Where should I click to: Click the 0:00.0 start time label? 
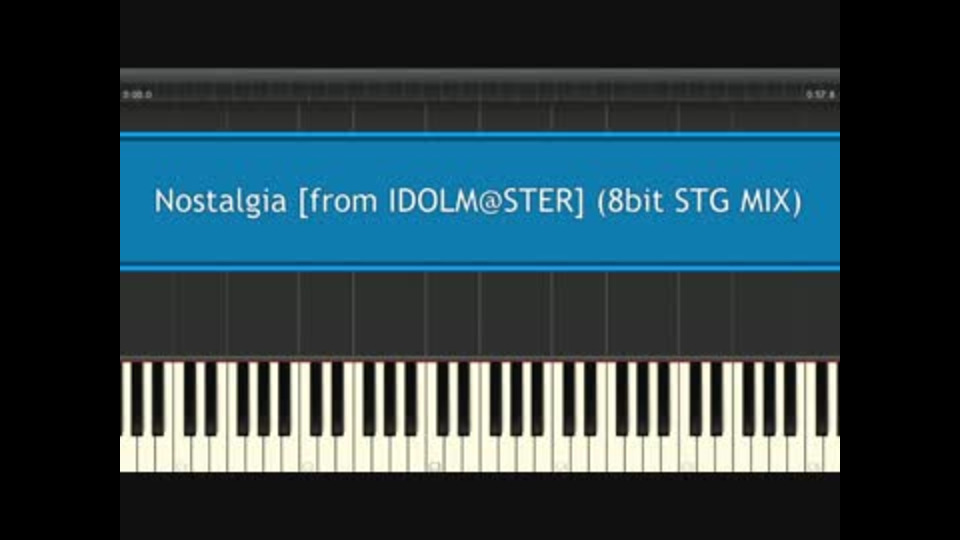(x=137, y=95)
